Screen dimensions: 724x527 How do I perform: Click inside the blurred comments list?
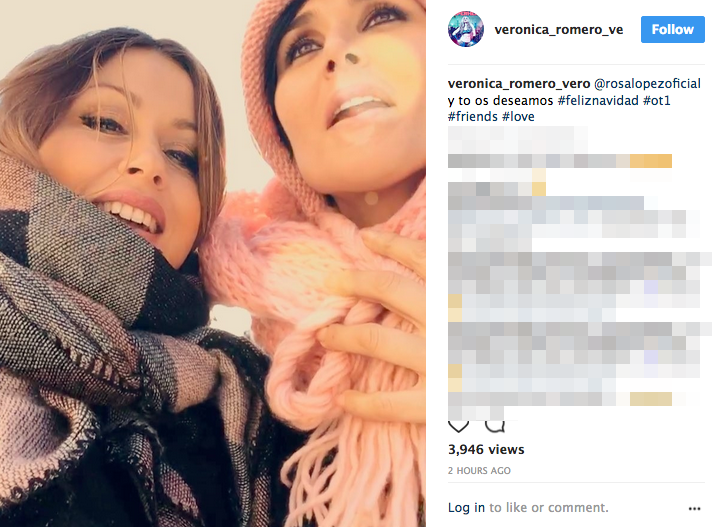577,273
